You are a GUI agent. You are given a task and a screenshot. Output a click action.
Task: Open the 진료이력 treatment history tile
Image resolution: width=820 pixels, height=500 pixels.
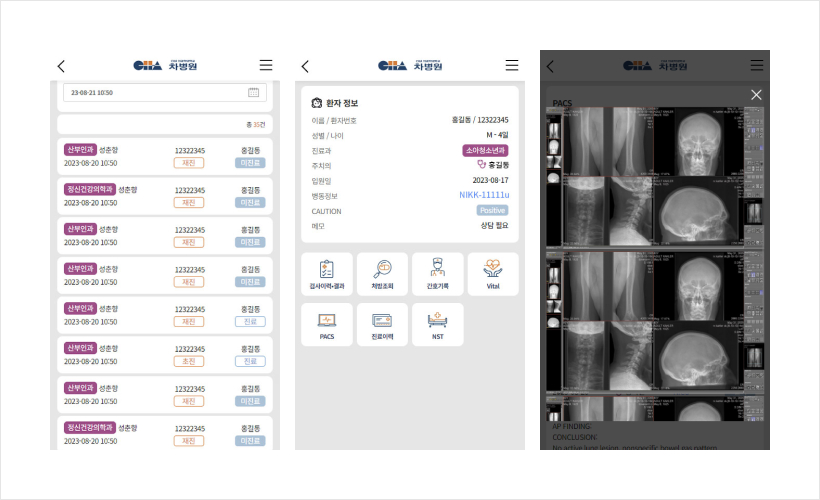(x=382, y=324)
